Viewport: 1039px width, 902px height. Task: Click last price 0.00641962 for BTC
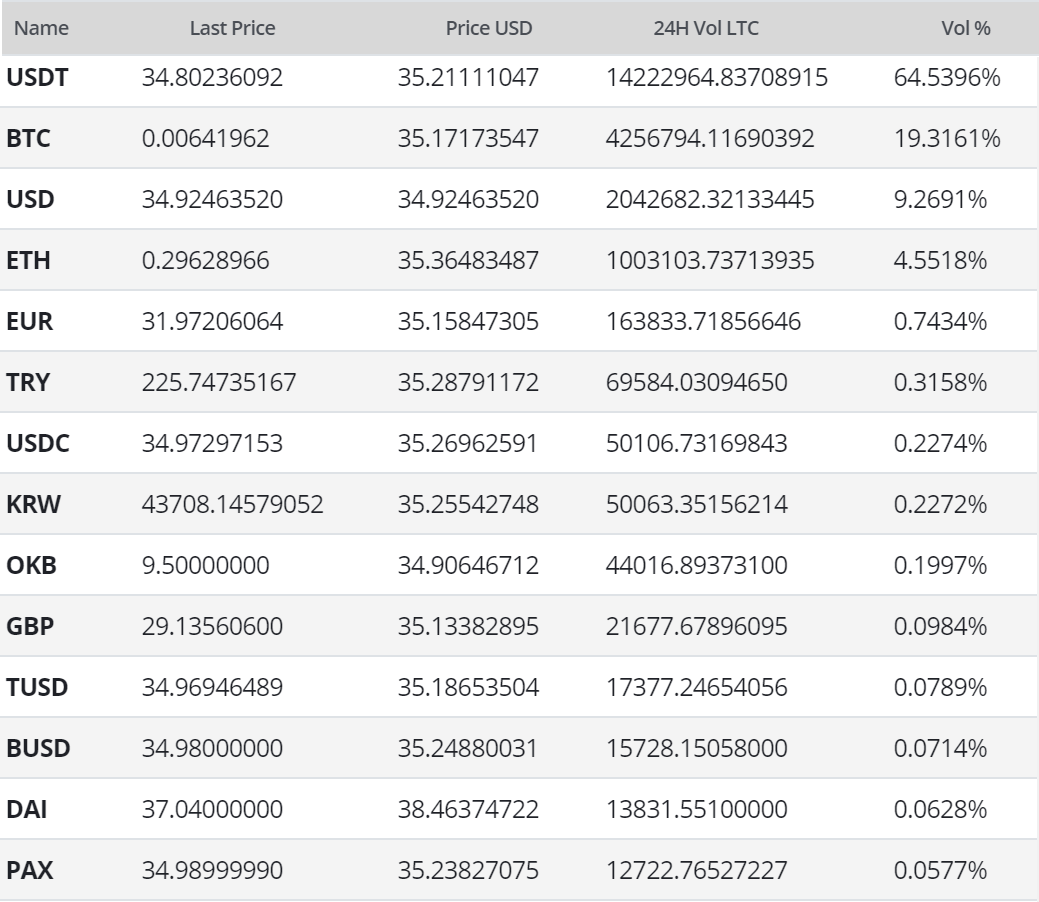pyautogui.click(x=205, y=139)
